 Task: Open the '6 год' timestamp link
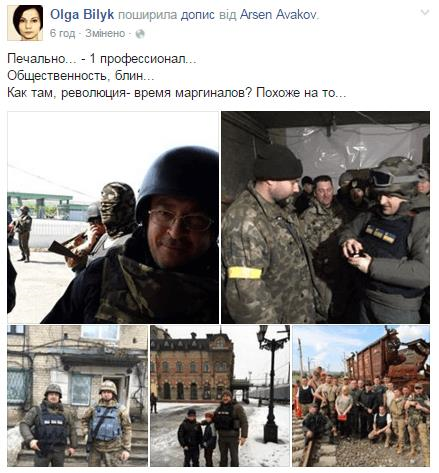(62, 34)
